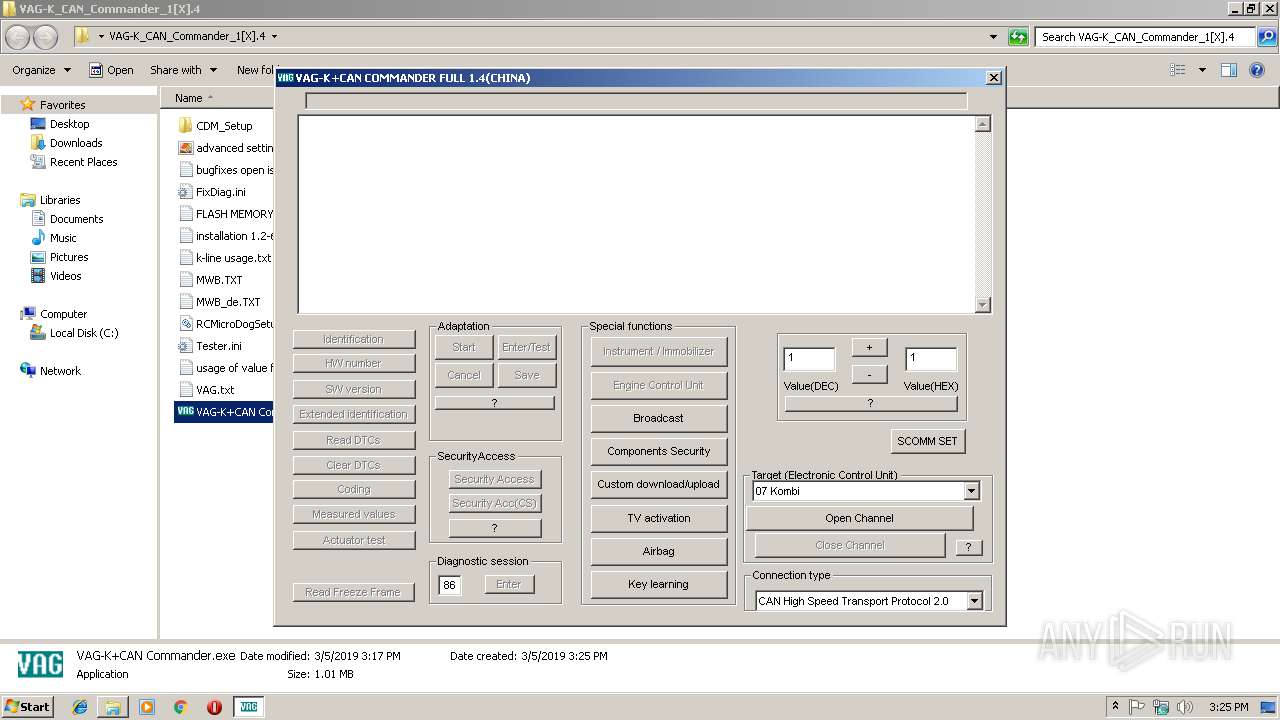The height and width of the screenshot is (720, 1280).
Task: Open the Organize menu
Action: pyautogui.click(x=41, y=70)
